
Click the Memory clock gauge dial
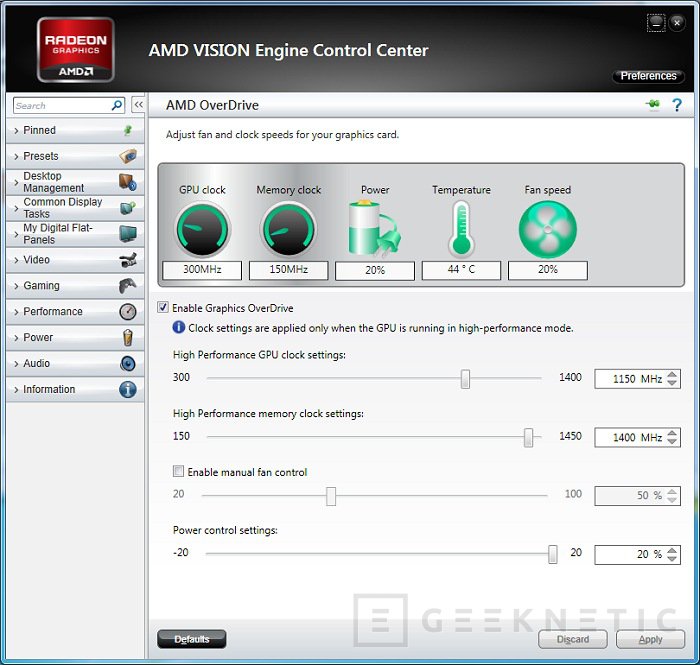(288, 229)
